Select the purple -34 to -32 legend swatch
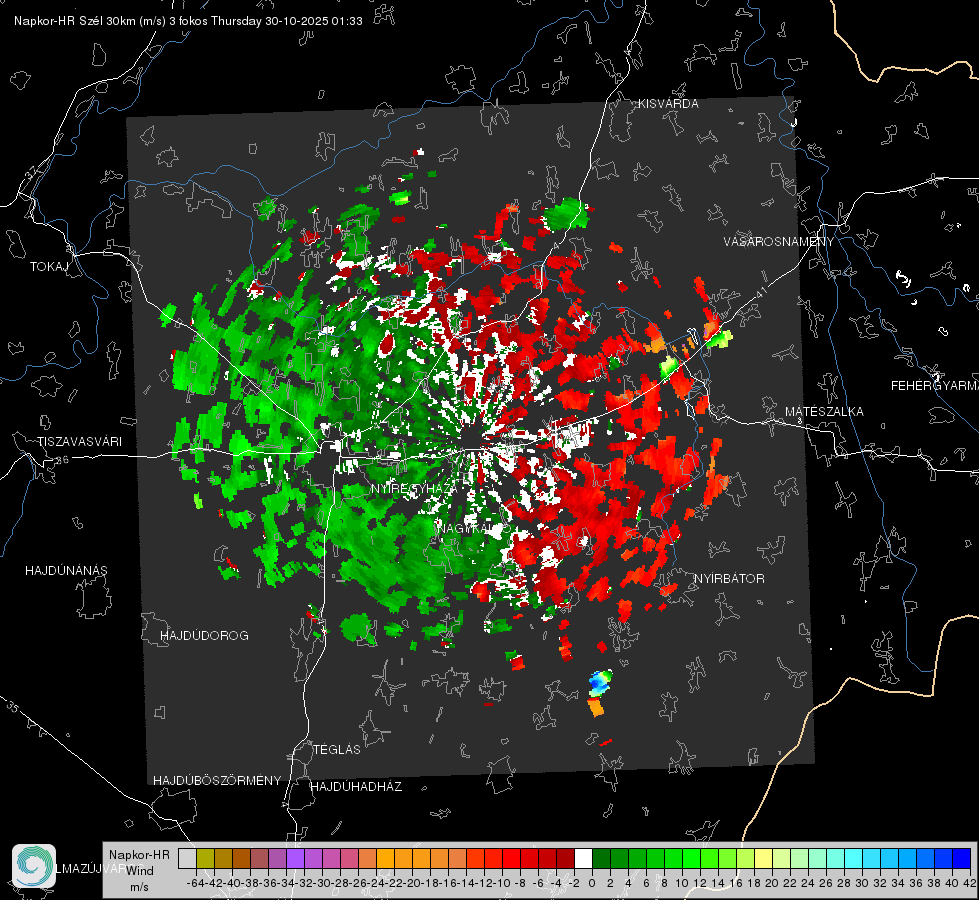 (x=295, y=858)
